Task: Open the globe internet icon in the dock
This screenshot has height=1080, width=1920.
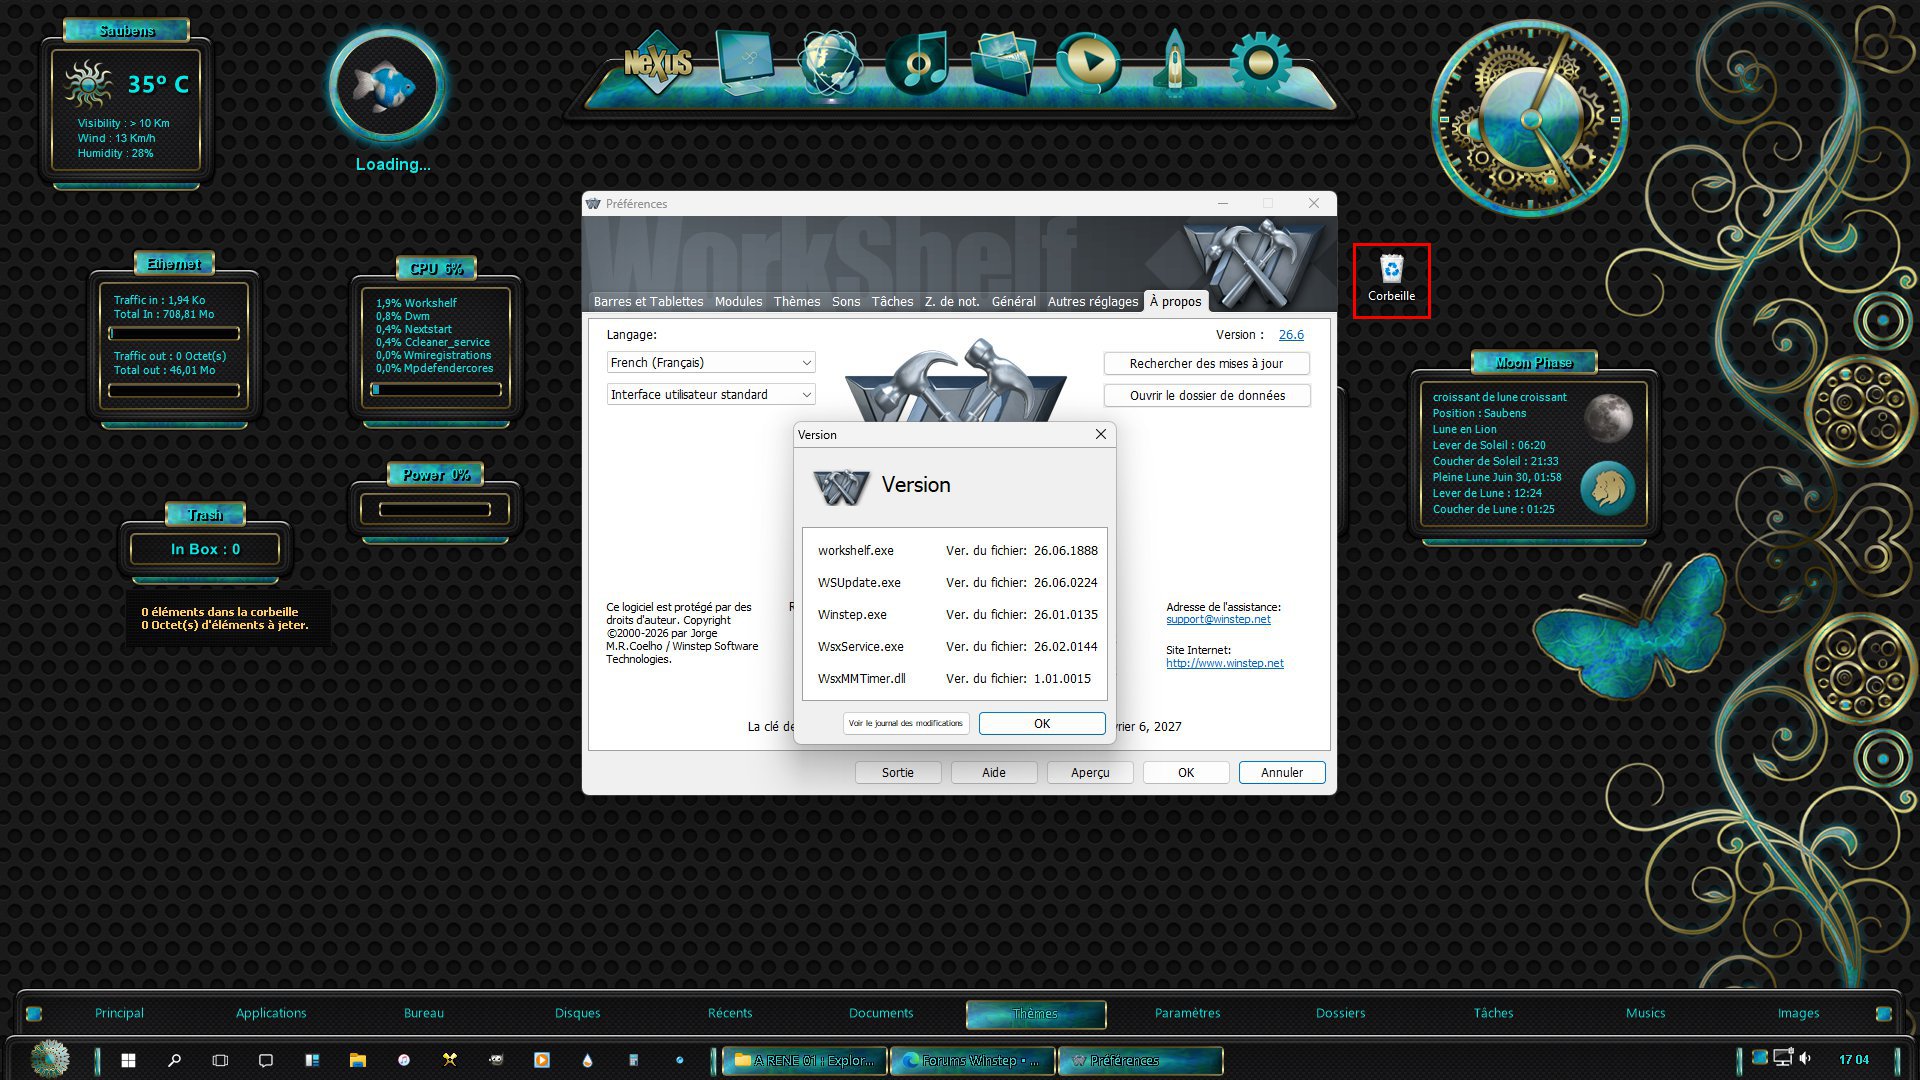Action: pos(830,64)
